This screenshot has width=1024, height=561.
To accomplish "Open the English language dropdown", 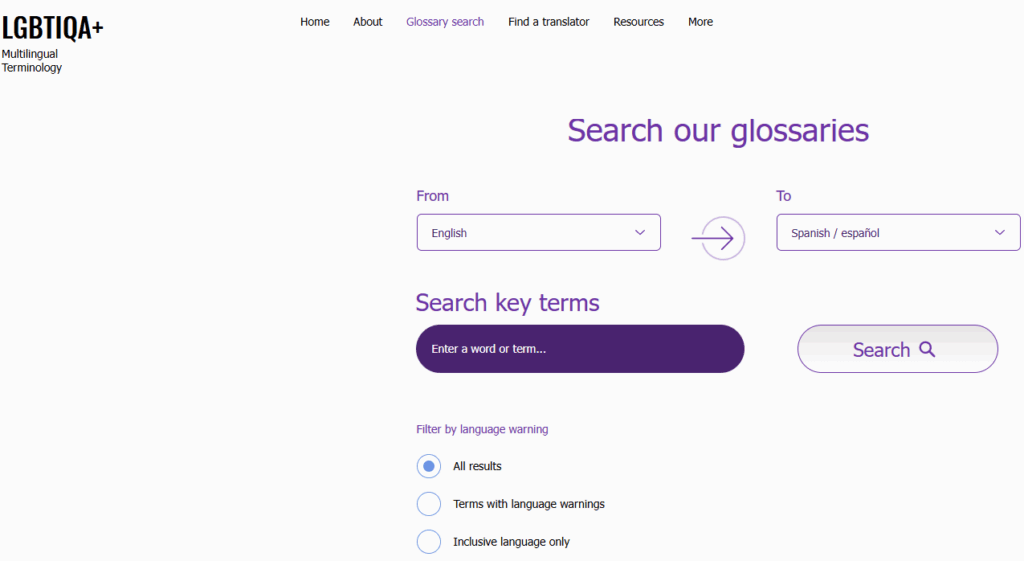I will coord(539,232).
